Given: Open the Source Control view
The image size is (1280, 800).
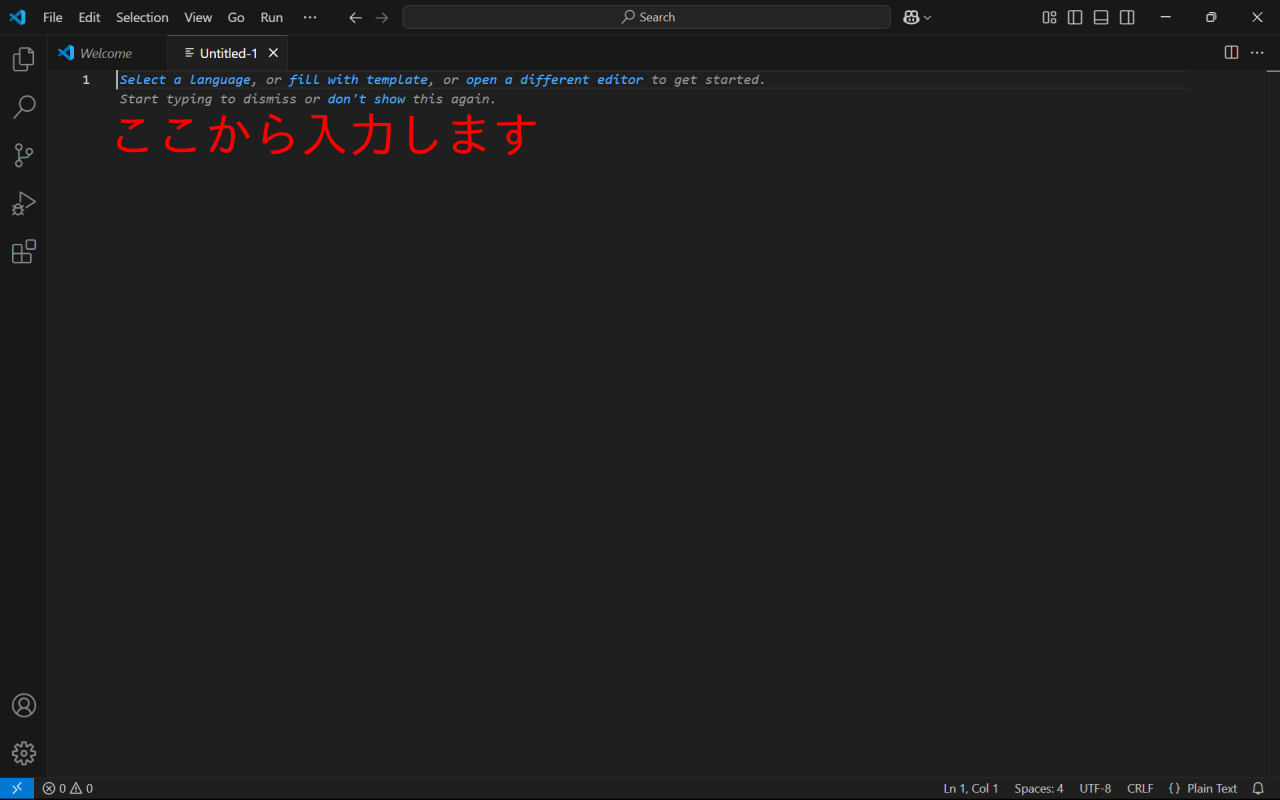Looking at the screenshot, I should [23, 155].
